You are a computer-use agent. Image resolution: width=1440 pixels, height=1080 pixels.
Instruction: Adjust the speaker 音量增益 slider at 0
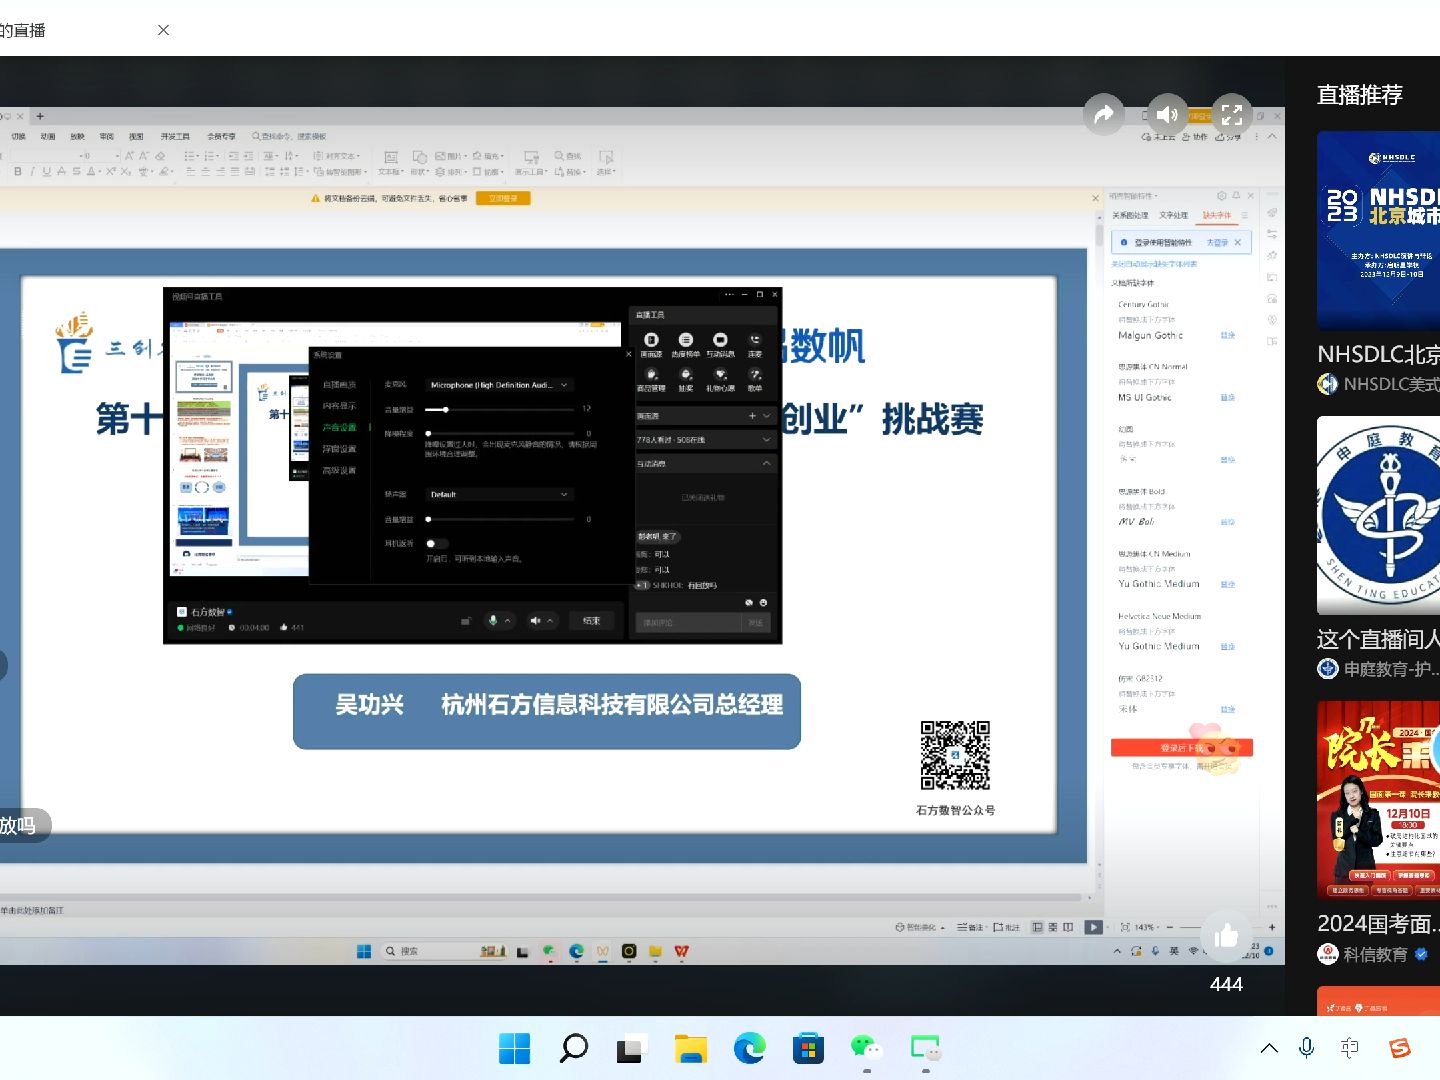coord(428,520)
